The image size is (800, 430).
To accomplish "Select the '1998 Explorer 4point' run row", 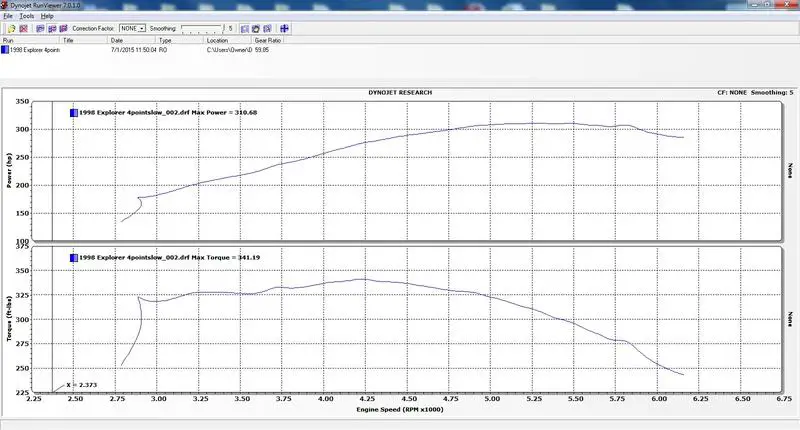I will [x=35, y=50].
